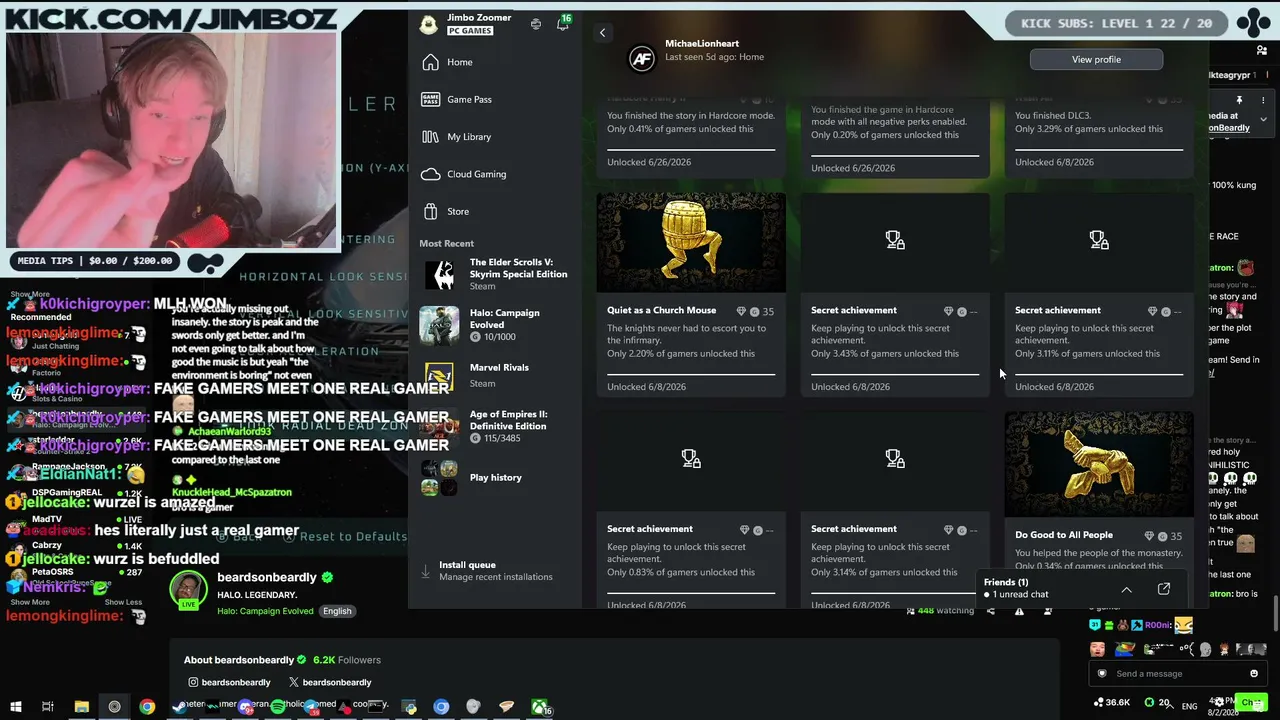The image size is (1280, 720).
Task: Open Google Chrome from the taskbar
Action: point(147,707)
